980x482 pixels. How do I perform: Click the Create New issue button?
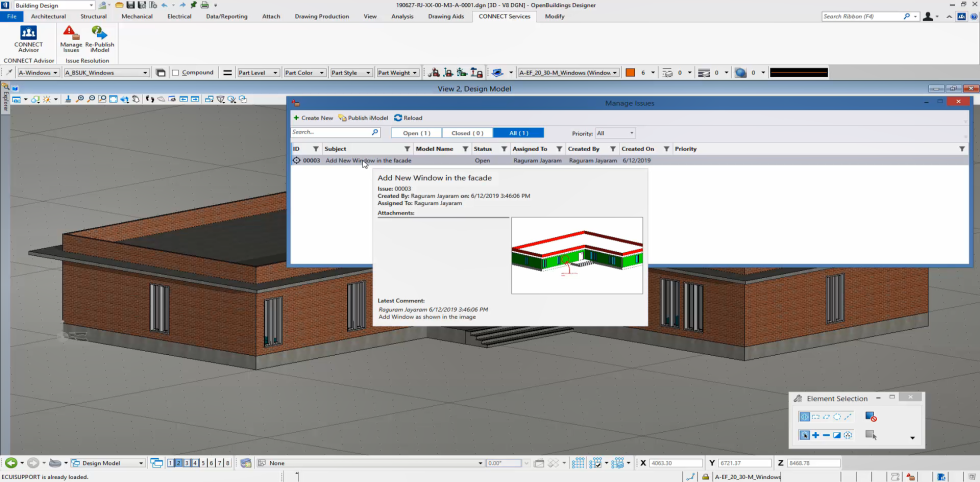pyautogui.click(x=314, y=118)
